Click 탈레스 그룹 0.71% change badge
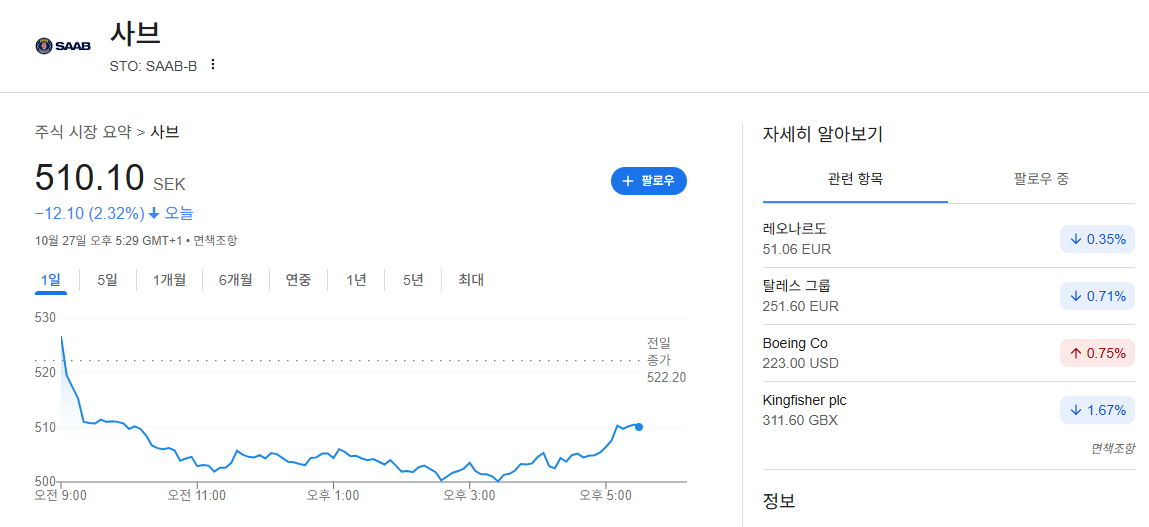This screenshot has width=1149, height=527. coord(1097,296)
